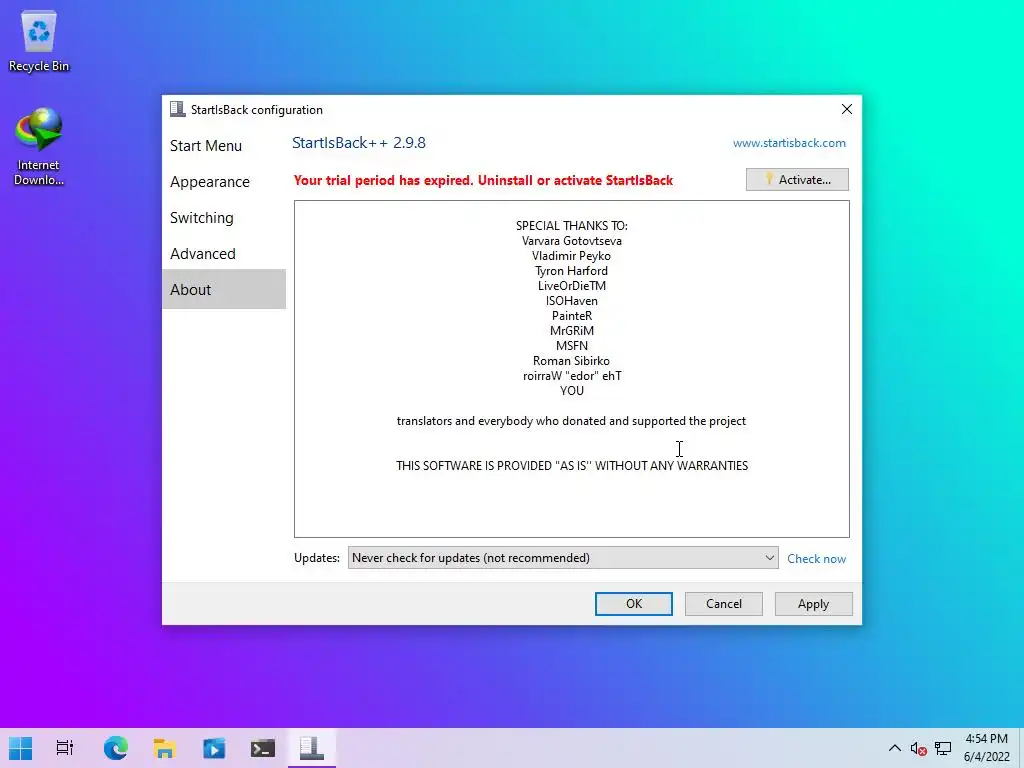Viewport: 1024px width, 768px height.
Task: Confirm with the OK button
Action: click(633, 603)
